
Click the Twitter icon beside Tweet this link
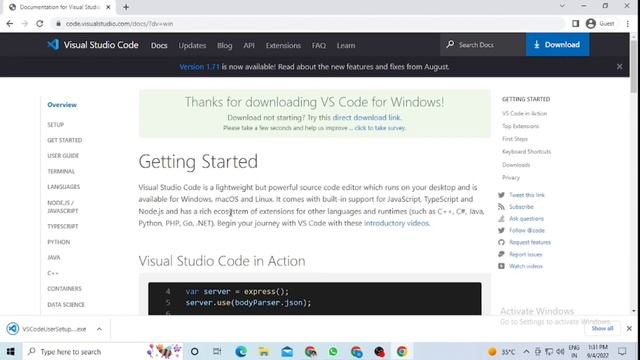[501, 195]
